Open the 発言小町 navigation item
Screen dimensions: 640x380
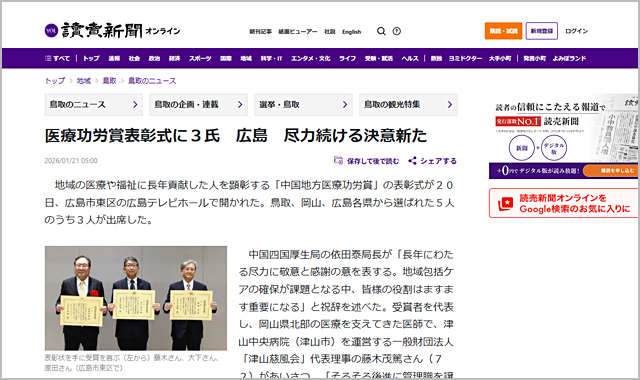[x=535, y=58]
